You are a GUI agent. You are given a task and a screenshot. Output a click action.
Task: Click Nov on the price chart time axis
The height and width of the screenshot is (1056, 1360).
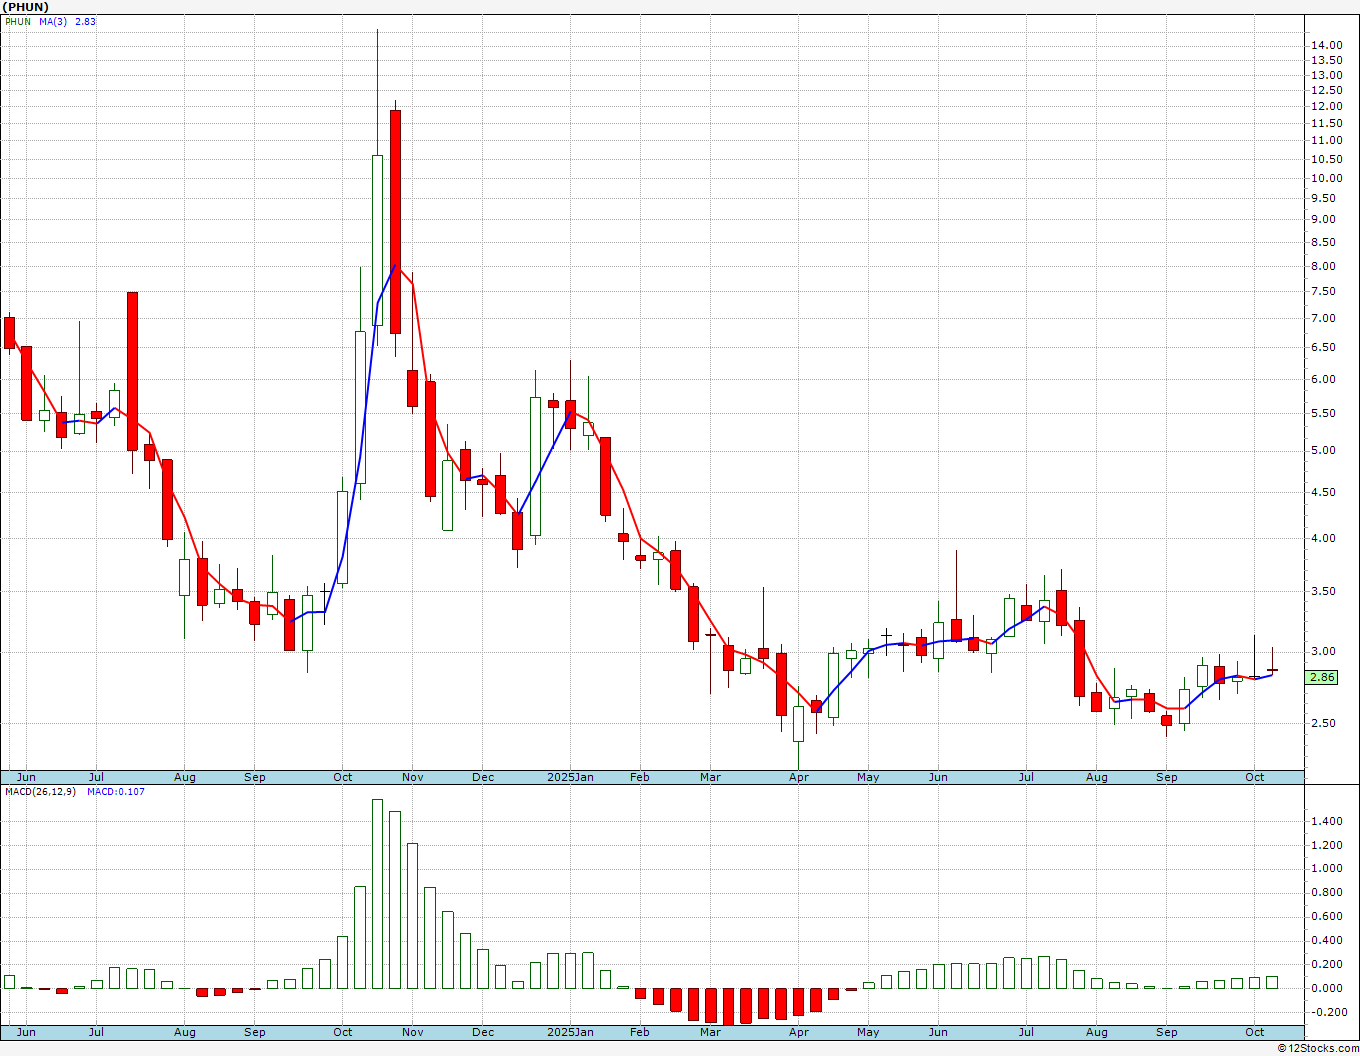413,777
